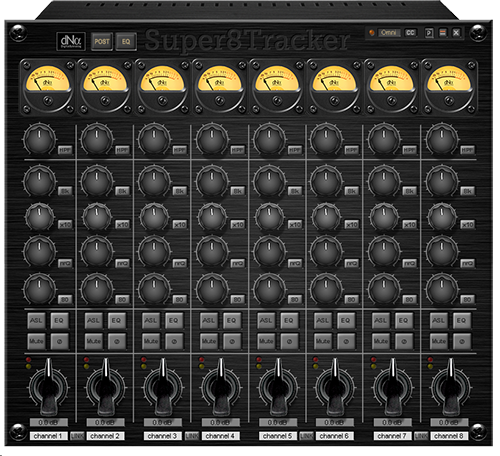The image size is (500, 456).
Task: Enable x10 multiplier on channel 3
Action: 180,225
